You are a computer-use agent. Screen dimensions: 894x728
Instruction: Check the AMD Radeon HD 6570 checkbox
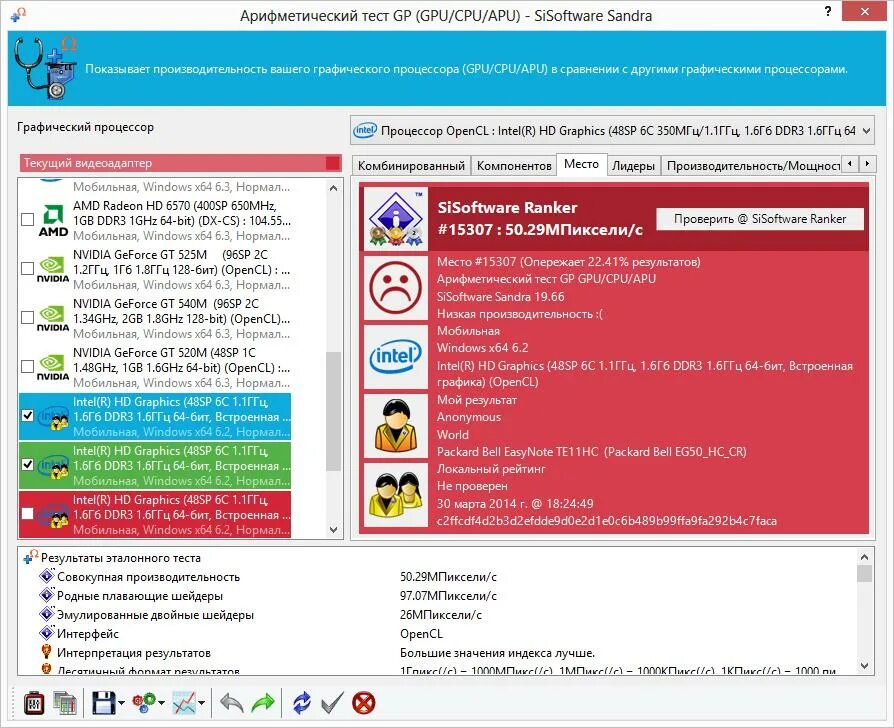click(x=27, y=219)
